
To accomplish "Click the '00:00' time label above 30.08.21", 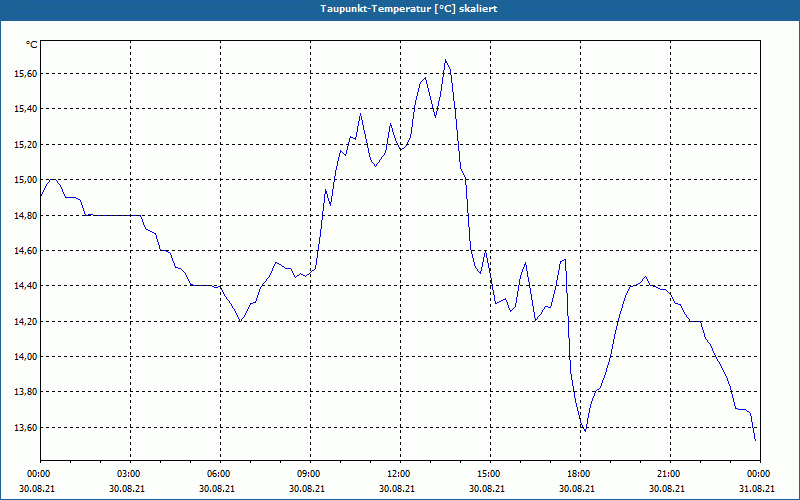I will 37,474.
